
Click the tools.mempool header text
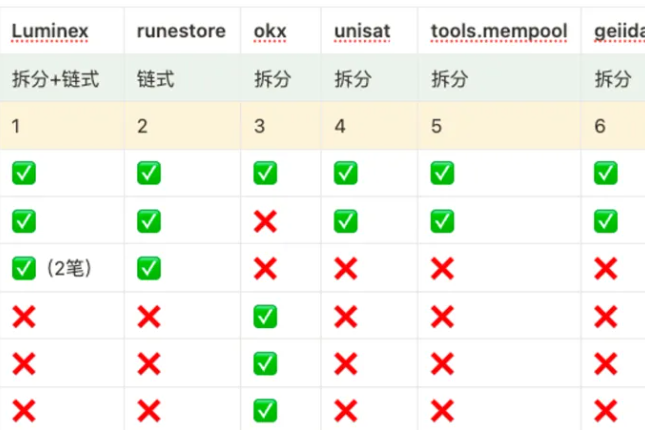click(x=489, y=32)
